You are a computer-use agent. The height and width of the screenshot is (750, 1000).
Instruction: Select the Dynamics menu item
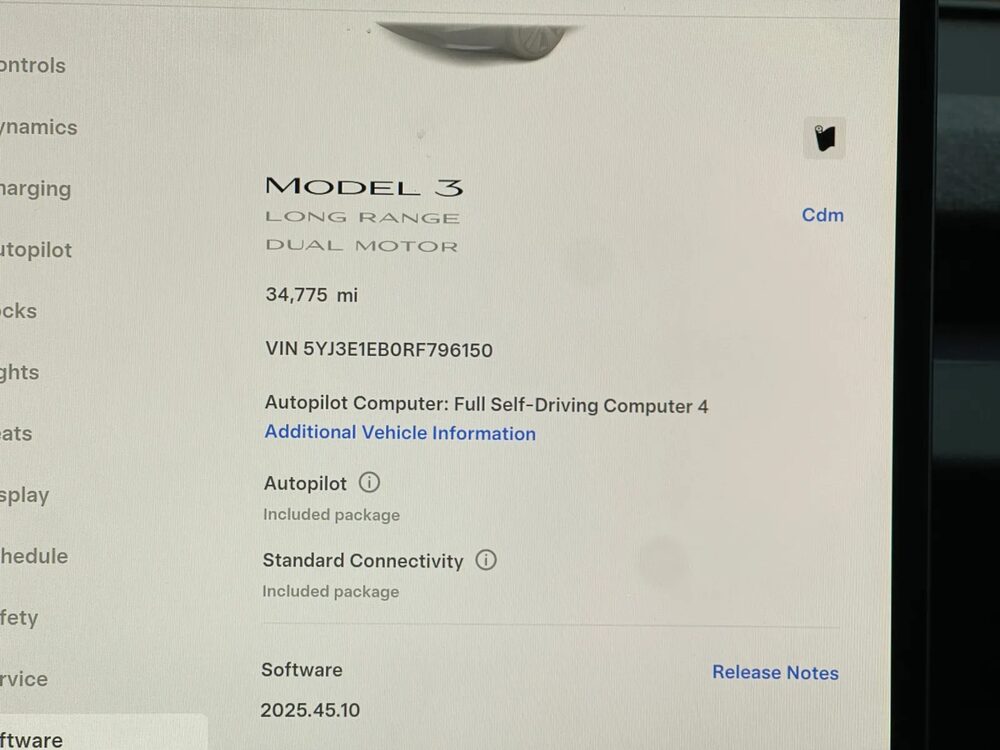click(38, 127)
